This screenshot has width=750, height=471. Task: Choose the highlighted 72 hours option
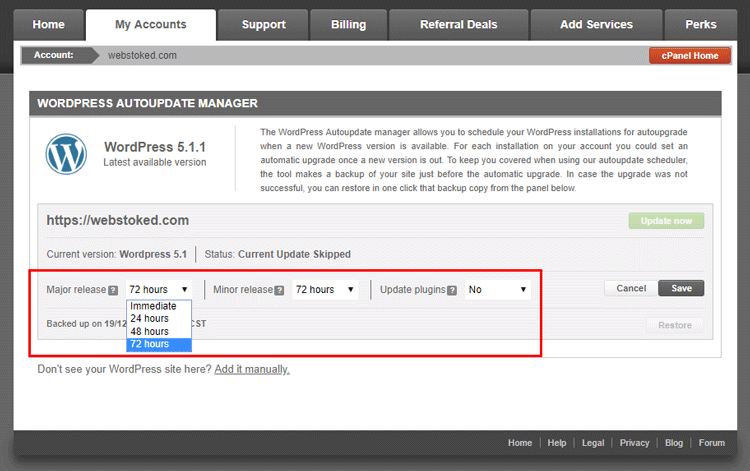point(159,344)
